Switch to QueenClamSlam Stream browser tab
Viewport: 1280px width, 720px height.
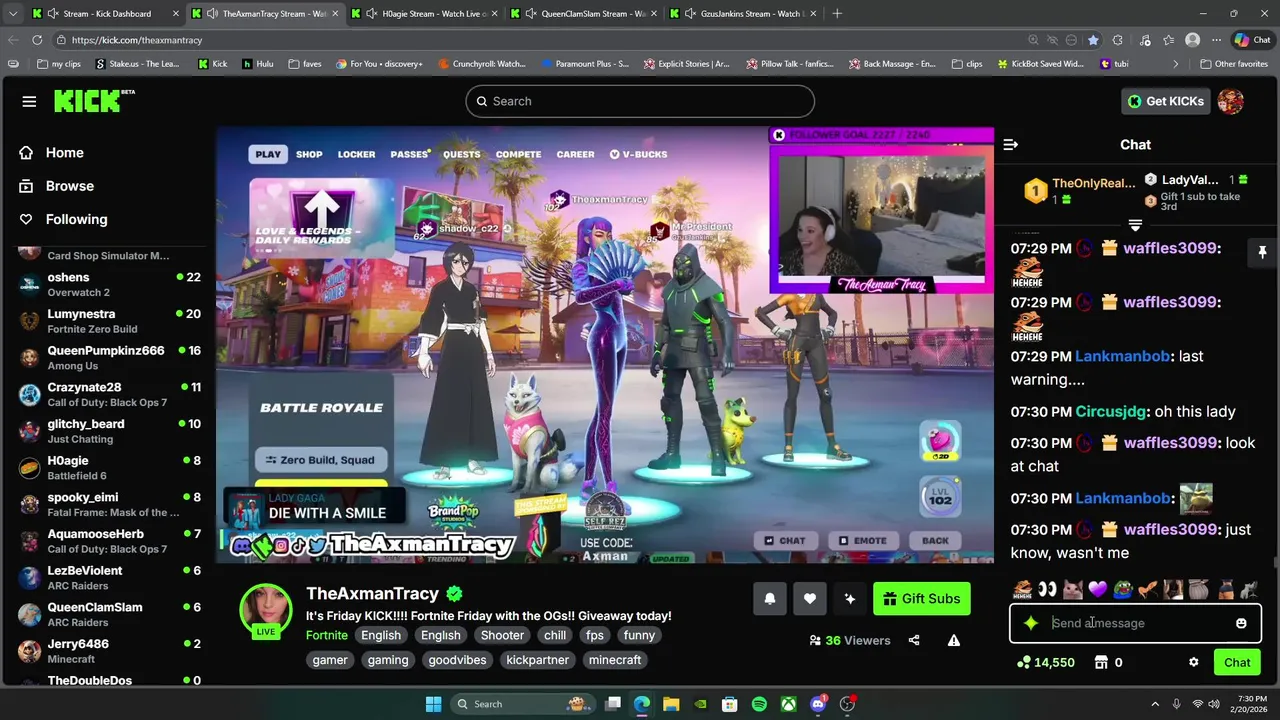(584, 14)
